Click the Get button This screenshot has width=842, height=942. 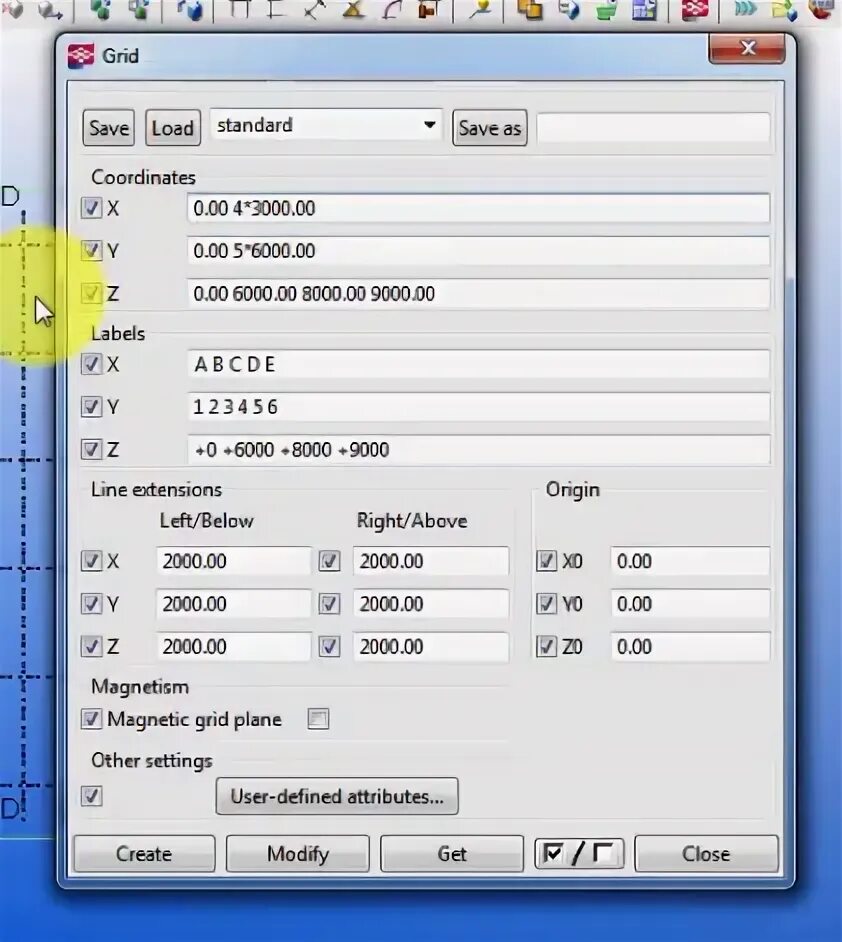452,854
